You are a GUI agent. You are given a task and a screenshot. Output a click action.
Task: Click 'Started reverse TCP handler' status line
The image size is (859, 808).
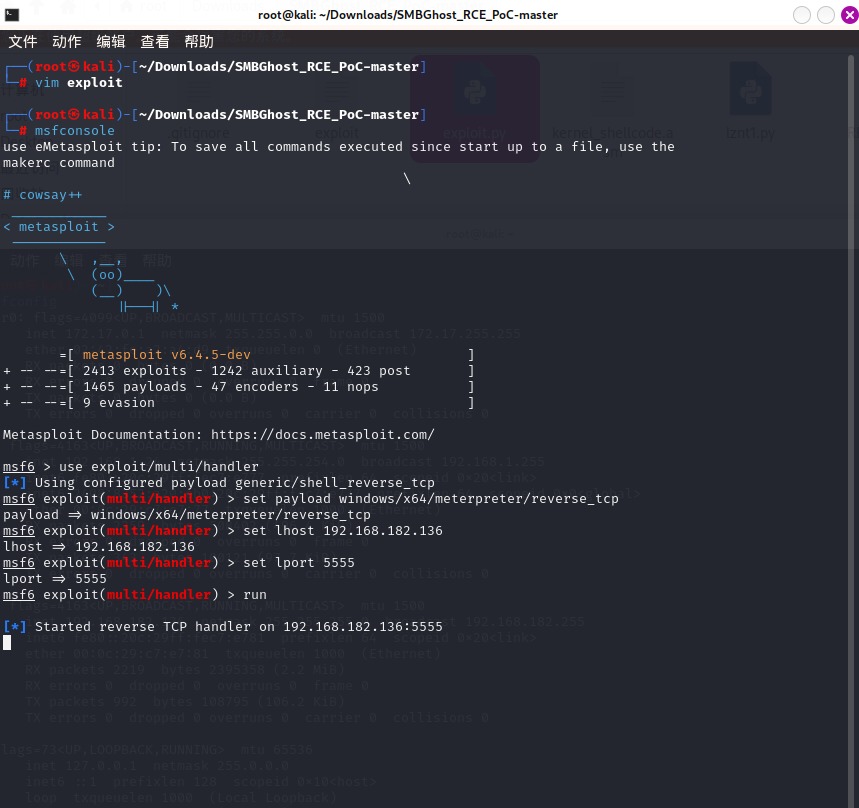(222, 627)
